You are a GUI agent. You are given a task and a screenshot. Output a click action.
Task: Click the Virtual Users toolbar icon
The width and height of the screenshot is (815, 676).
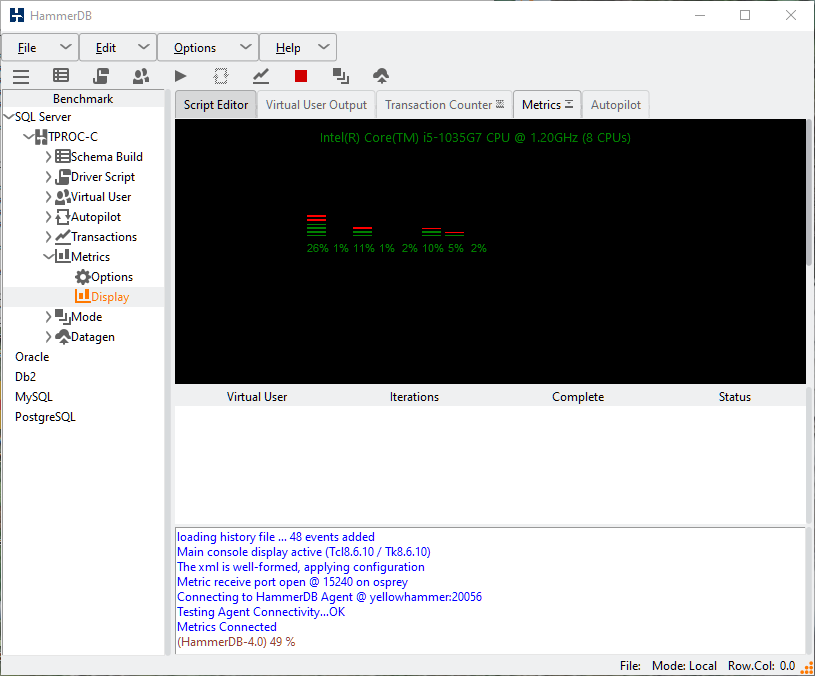click(x=141, y=76)
